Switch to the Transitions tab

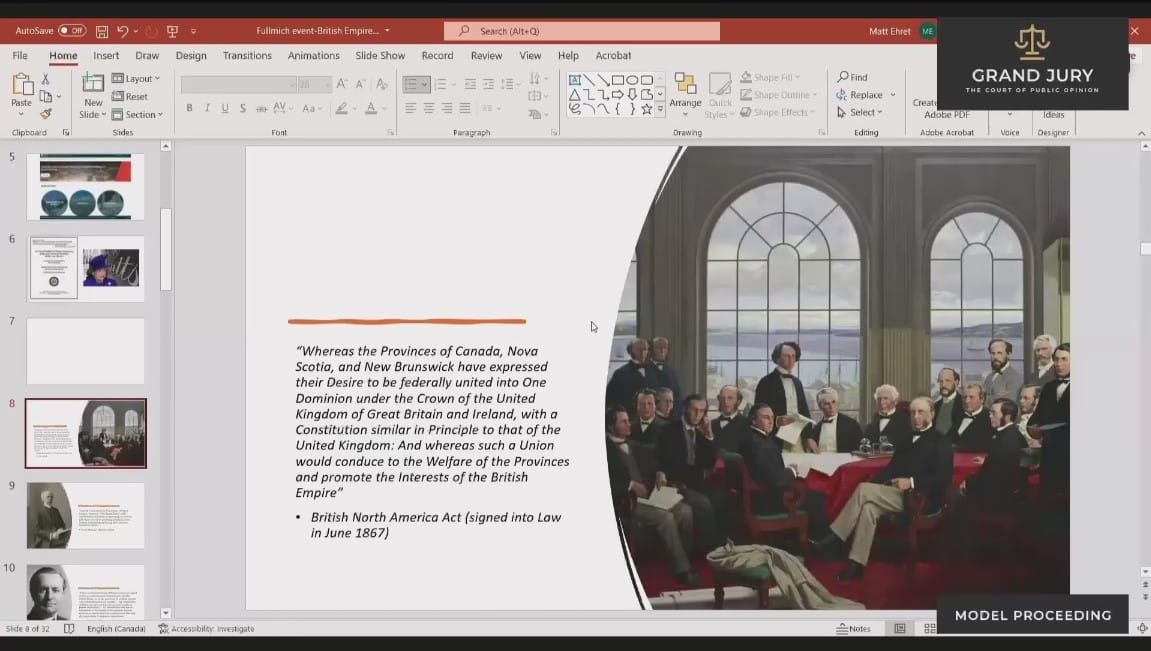[246, 56]
